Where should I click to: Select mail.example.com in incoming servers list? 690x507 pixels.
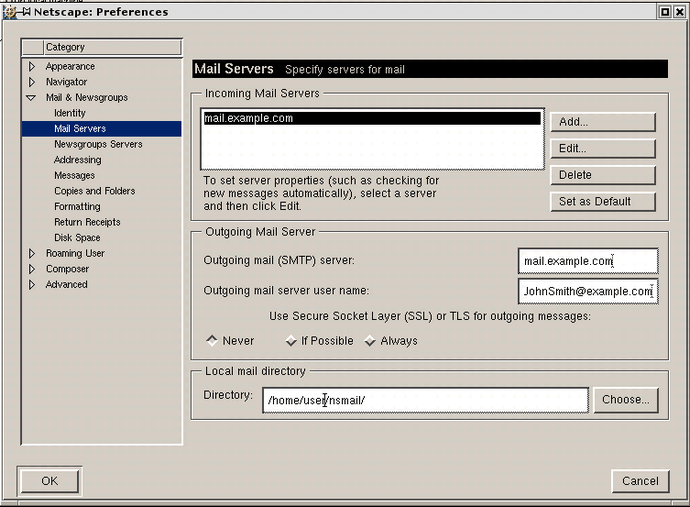(x=370, y=118)
